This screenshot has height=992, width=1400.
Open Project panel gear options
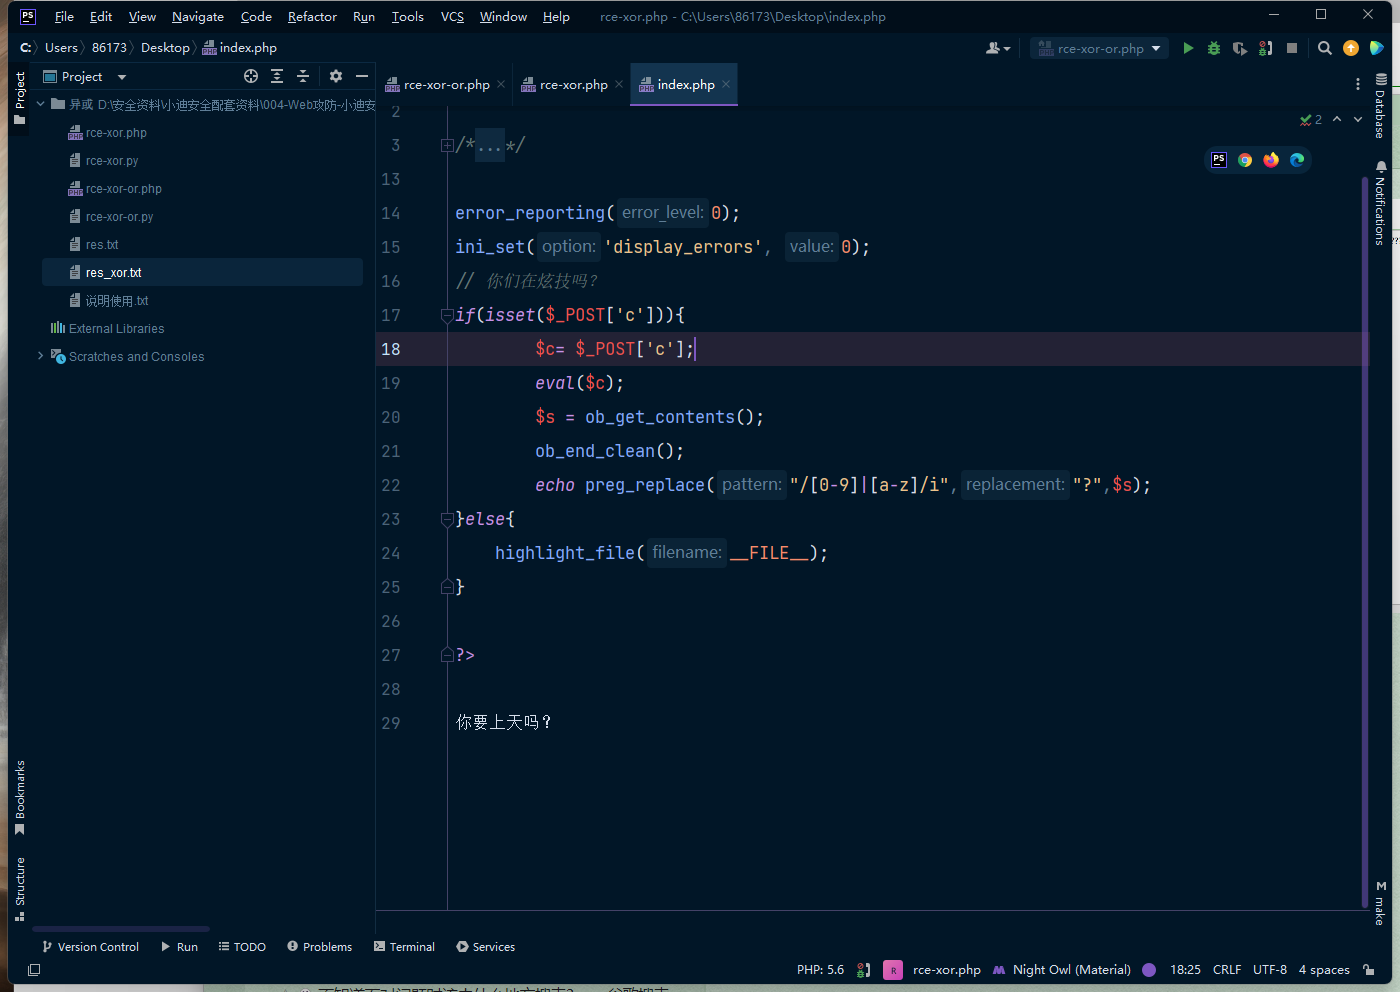(336, 76)
